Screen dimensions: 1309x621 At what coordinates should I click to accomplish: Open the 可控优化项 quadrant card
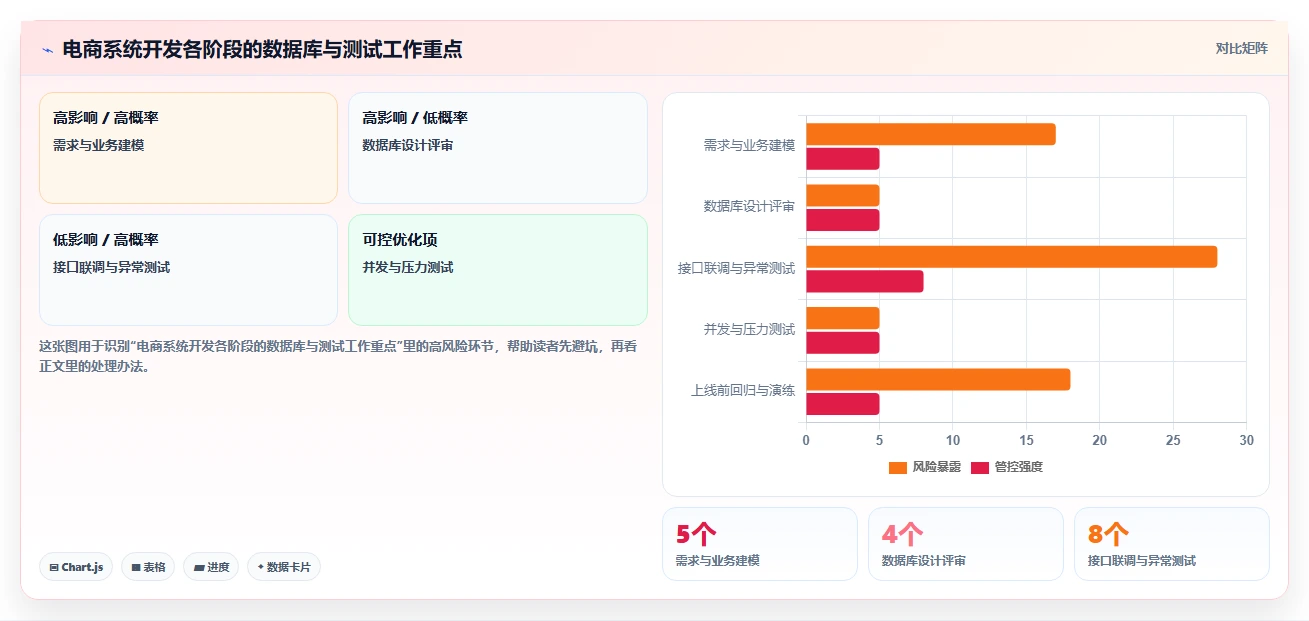coord(498,270)
